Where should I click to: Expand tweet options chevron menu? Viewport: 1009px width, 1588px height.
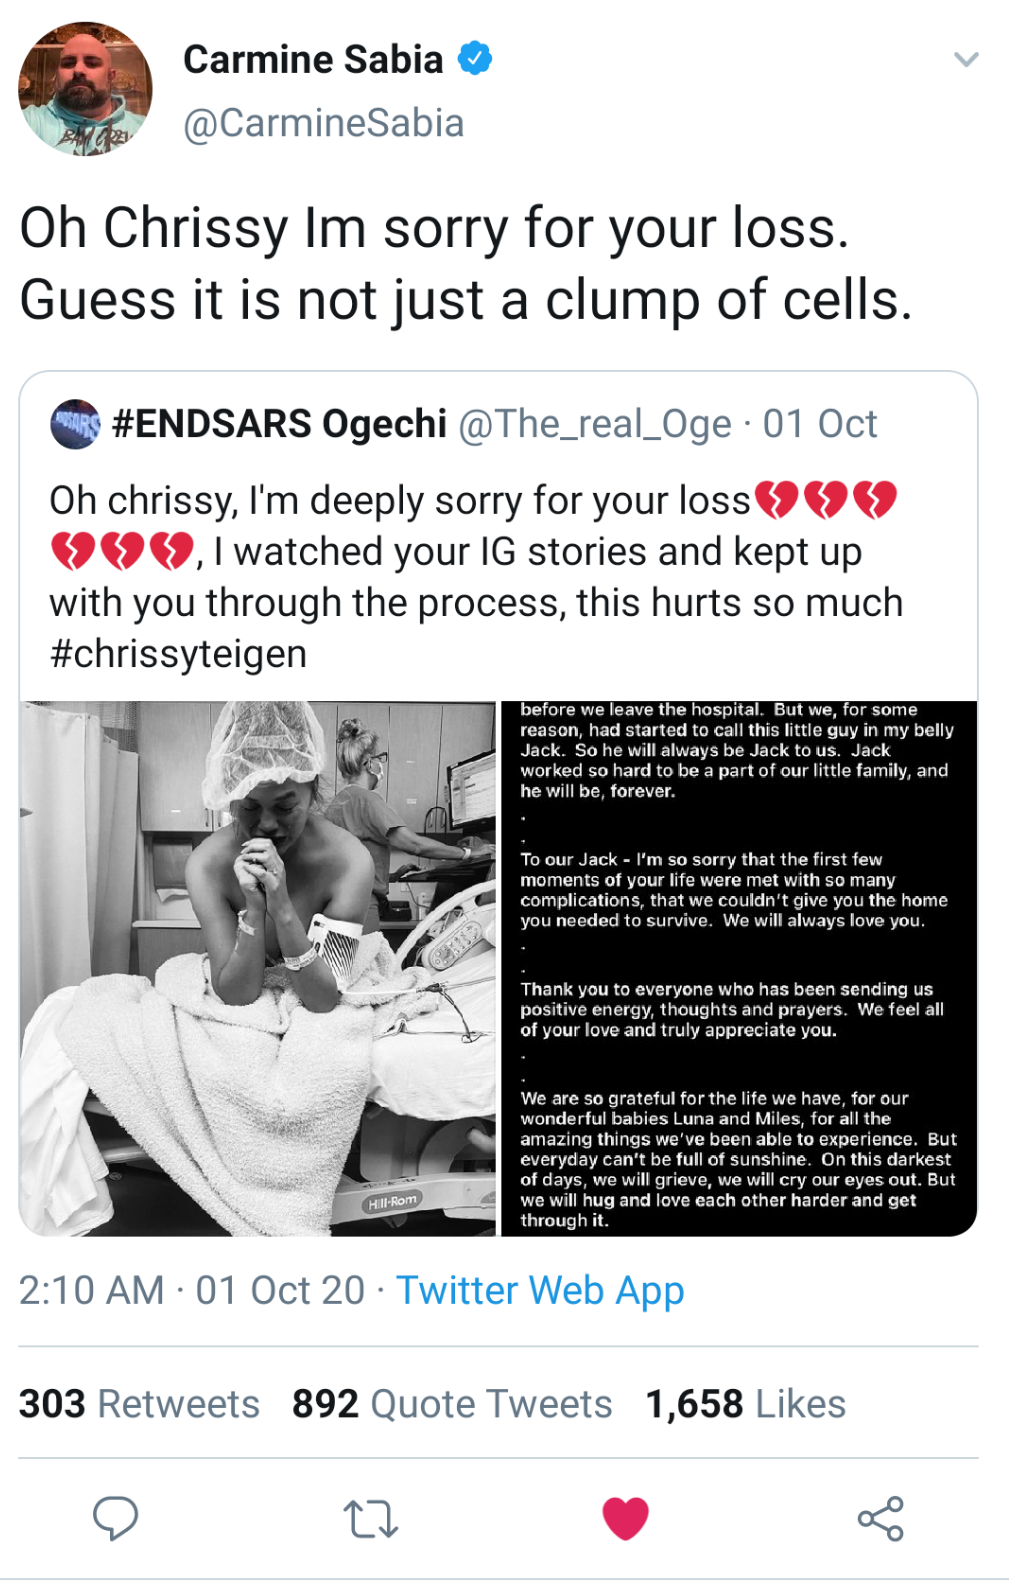(965, 60)
